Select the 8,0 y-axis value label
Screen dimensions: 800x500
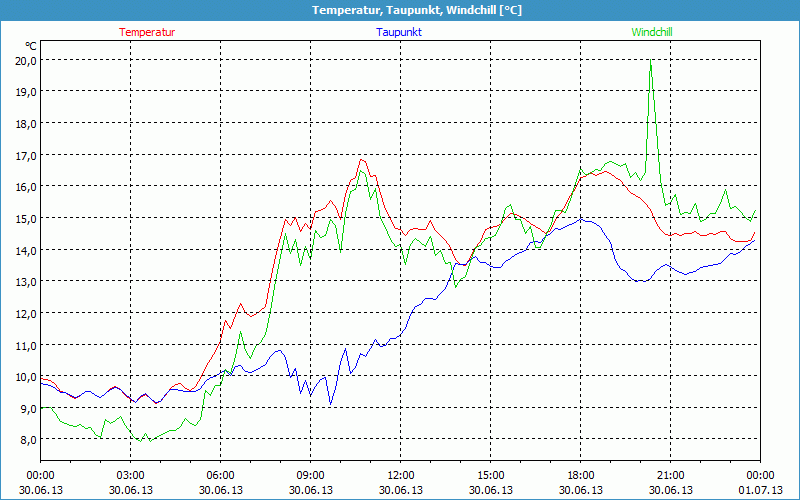27,440
